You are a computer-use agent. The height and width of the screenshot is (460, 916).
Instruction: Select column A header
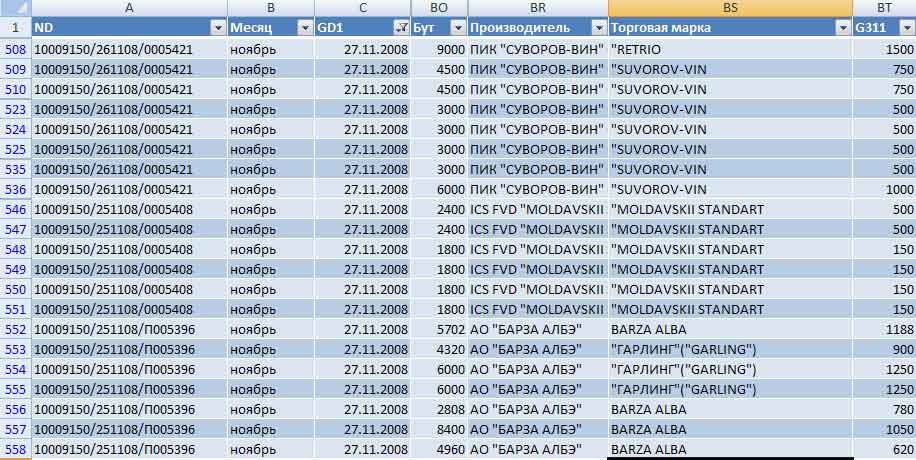click(129, 8)
